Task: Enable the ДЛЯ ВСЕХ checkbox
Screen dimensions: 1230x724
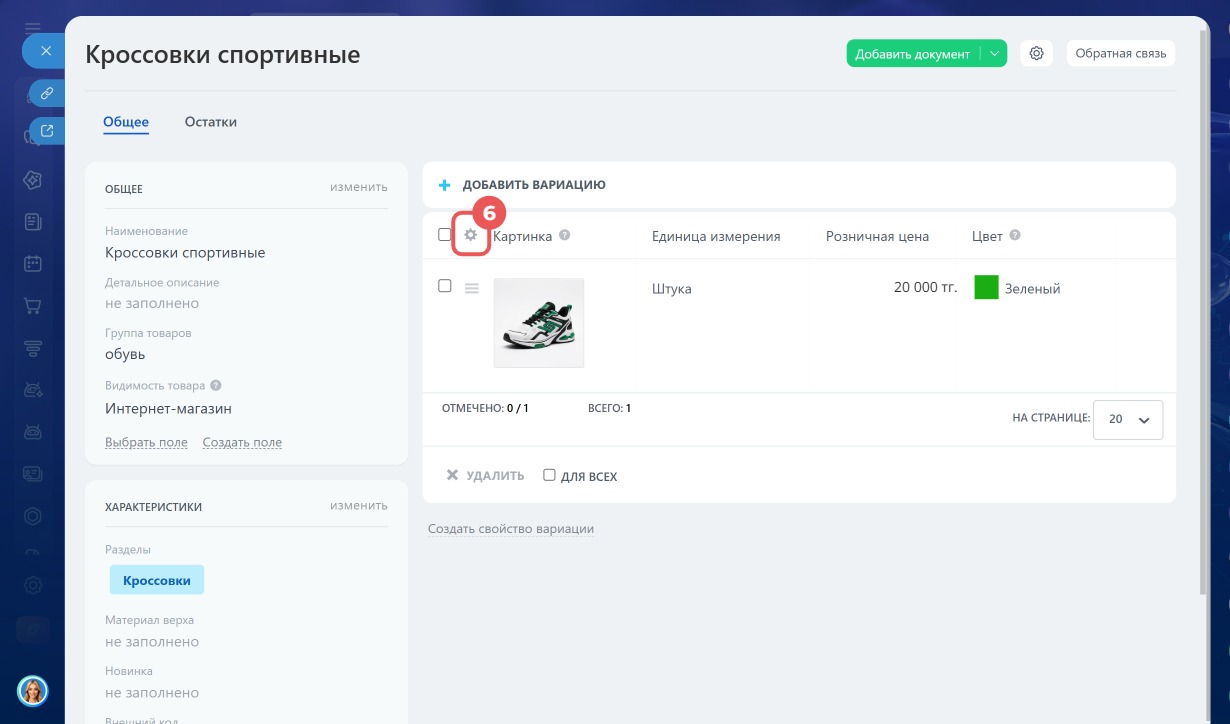Action: click(x=549, y=475)
